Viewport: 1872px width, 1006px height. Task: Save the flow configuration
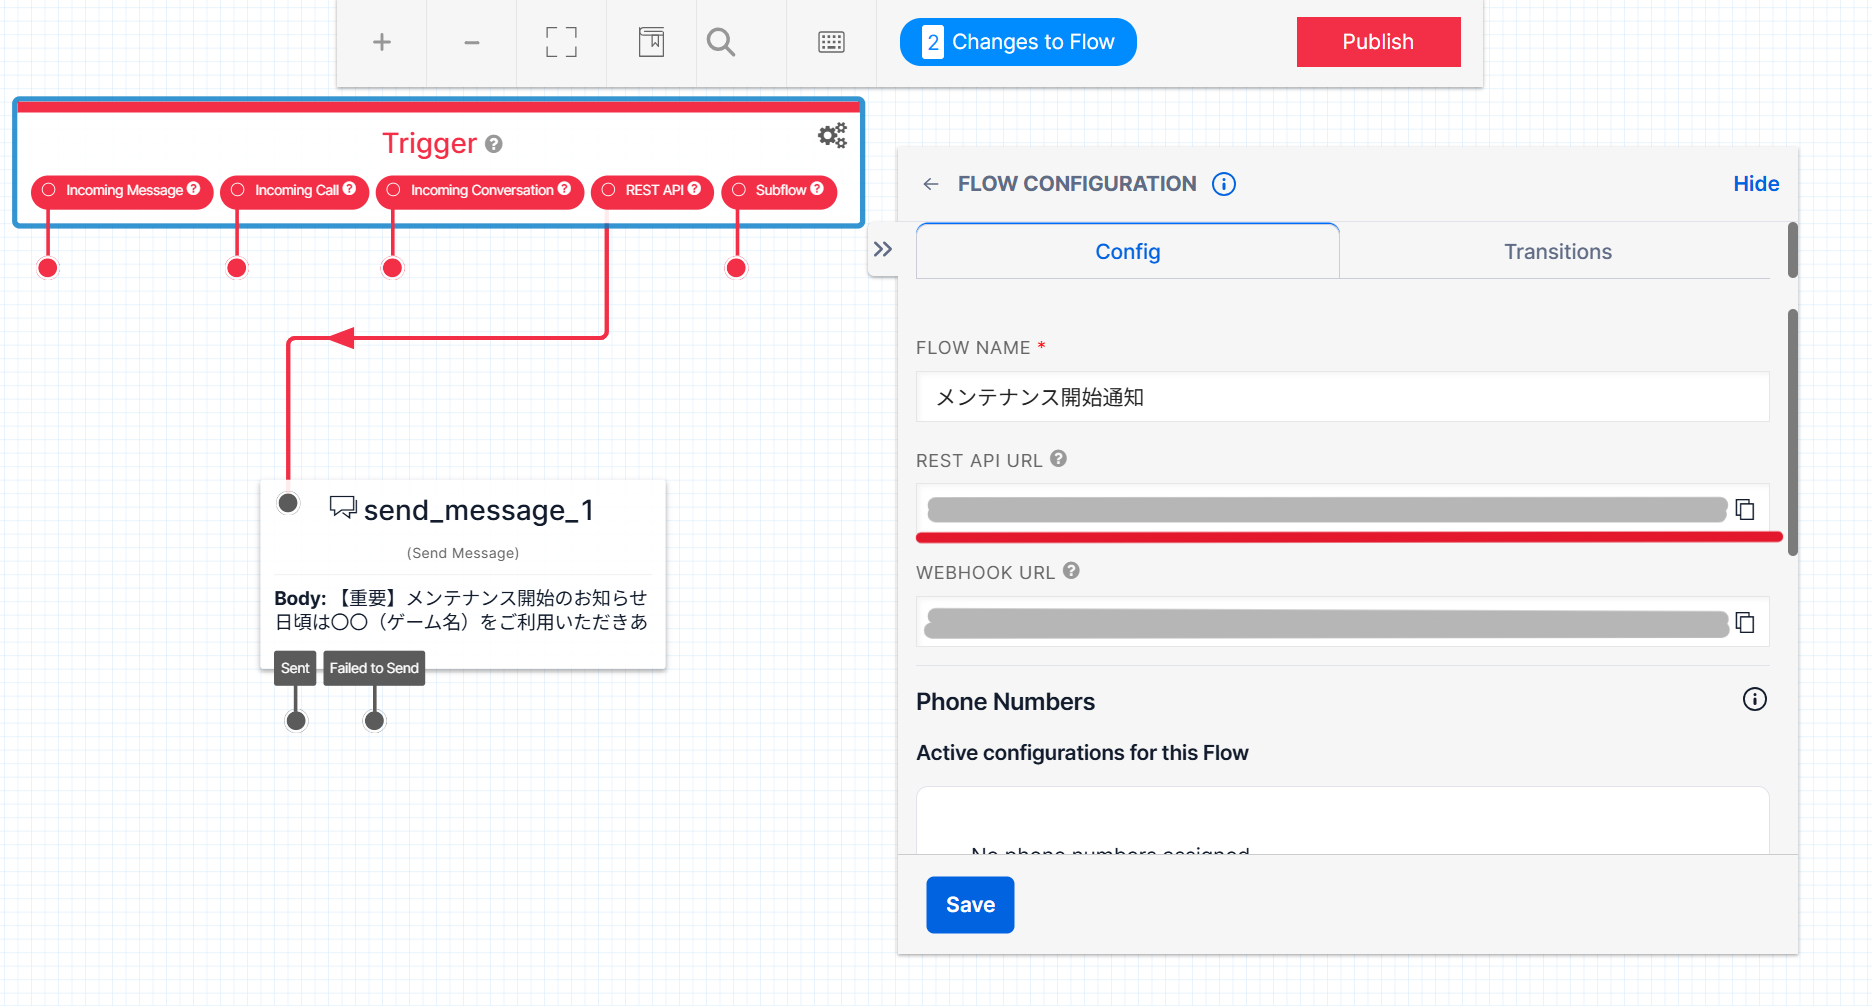(969, 904)
